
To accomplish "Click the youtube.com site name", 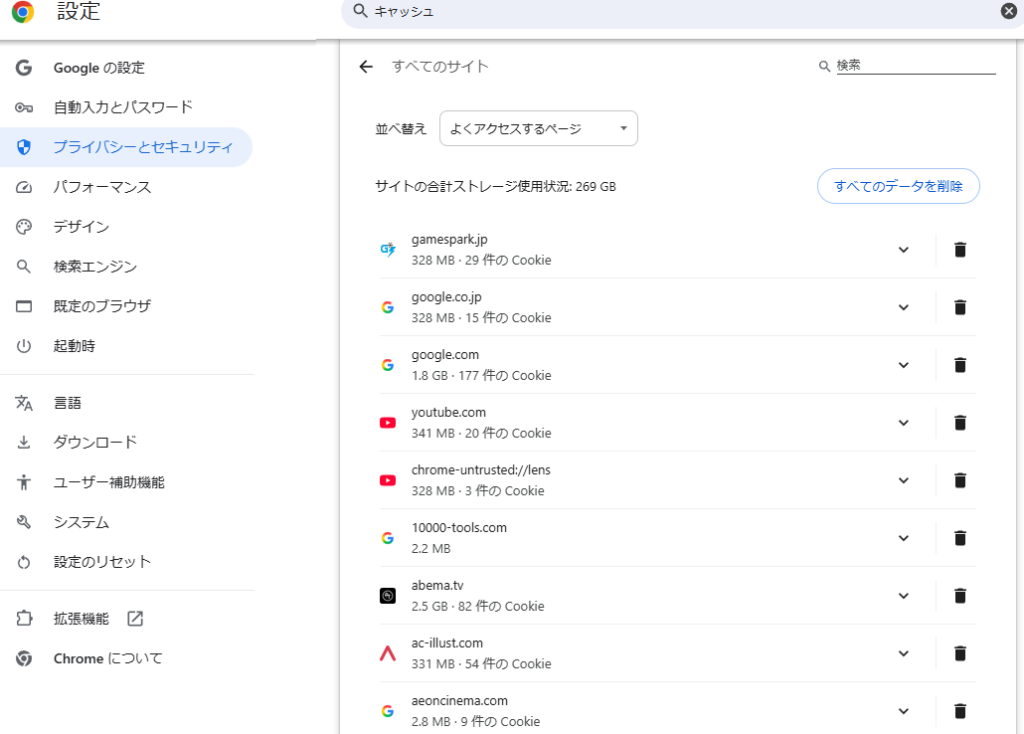I will point(448,412).
